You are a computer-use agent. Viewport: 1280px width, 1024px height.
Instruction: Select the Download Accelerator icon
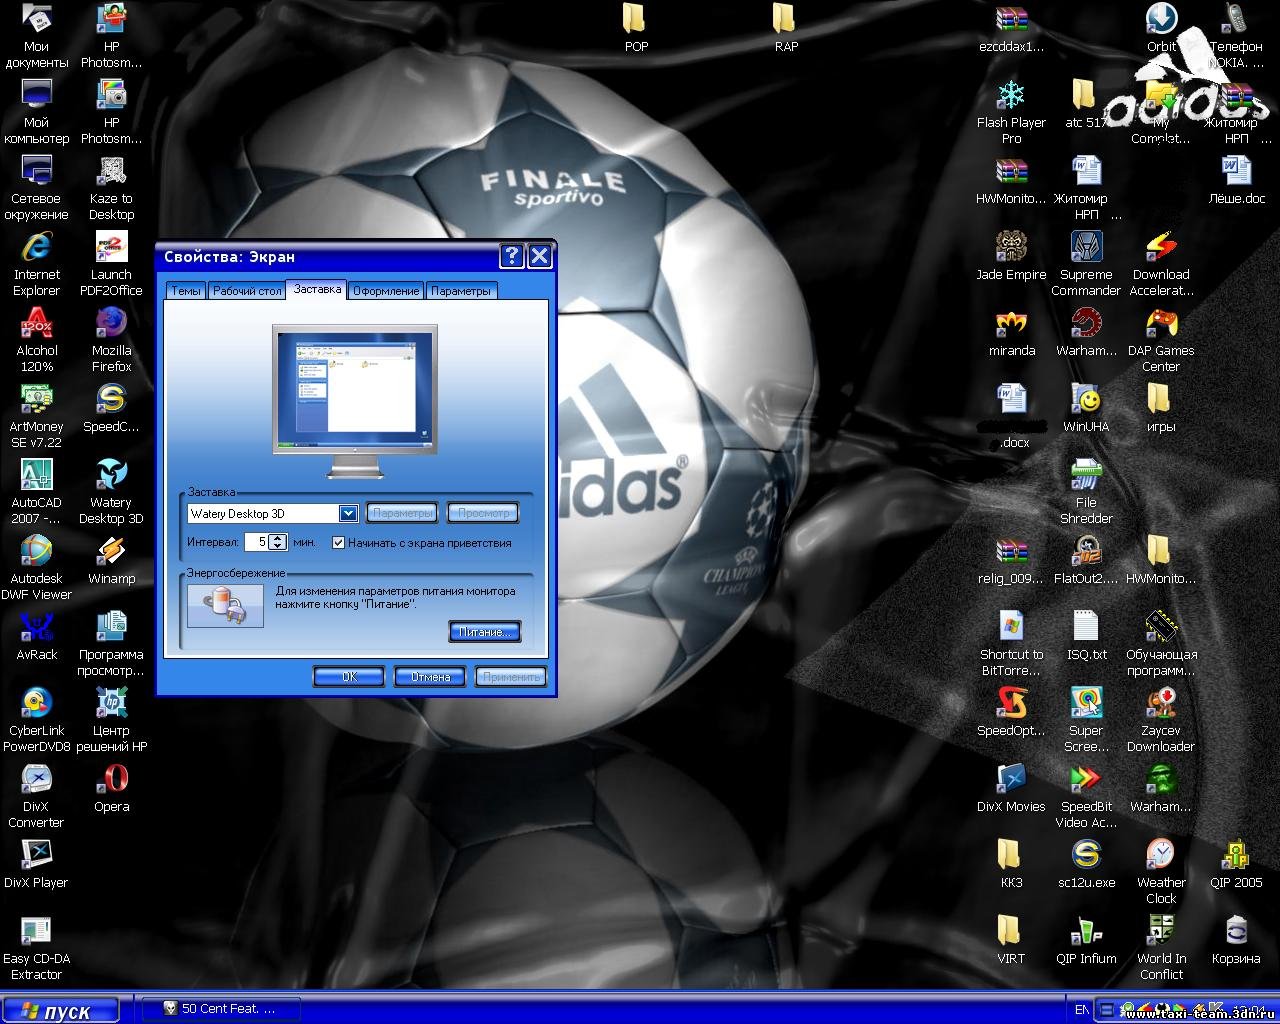click(x=1161, y=264)
